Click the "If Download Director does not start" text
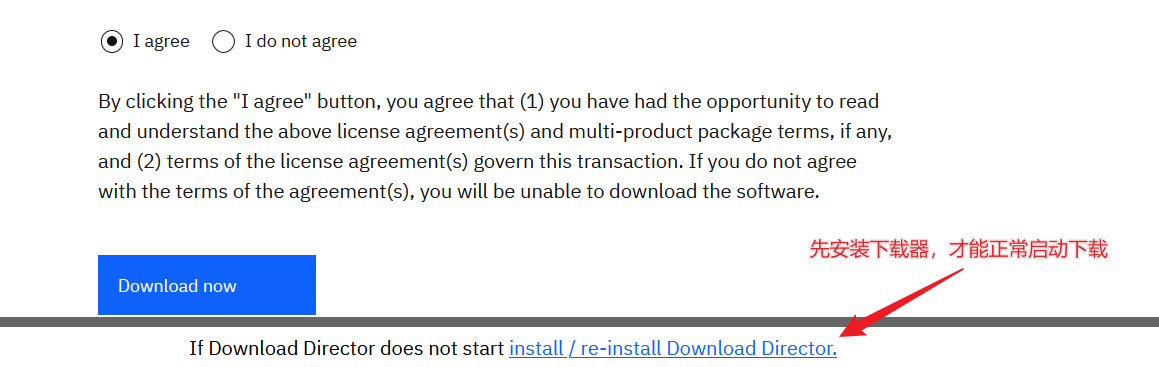 click(x=347, y=349)
